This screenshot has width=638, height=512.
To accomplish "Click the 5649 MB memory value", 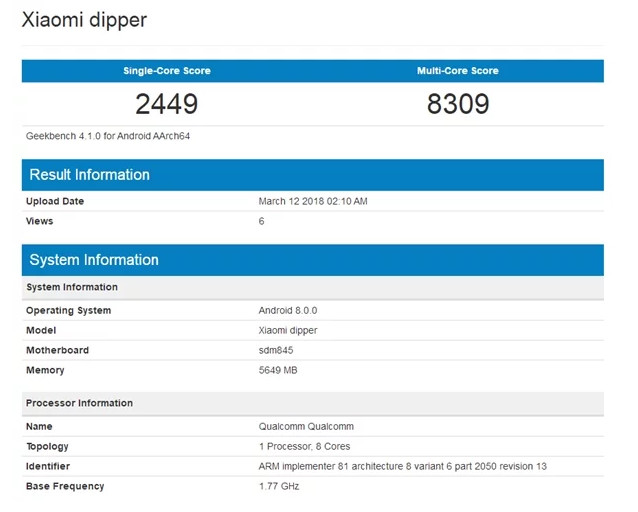I will 278,370.
